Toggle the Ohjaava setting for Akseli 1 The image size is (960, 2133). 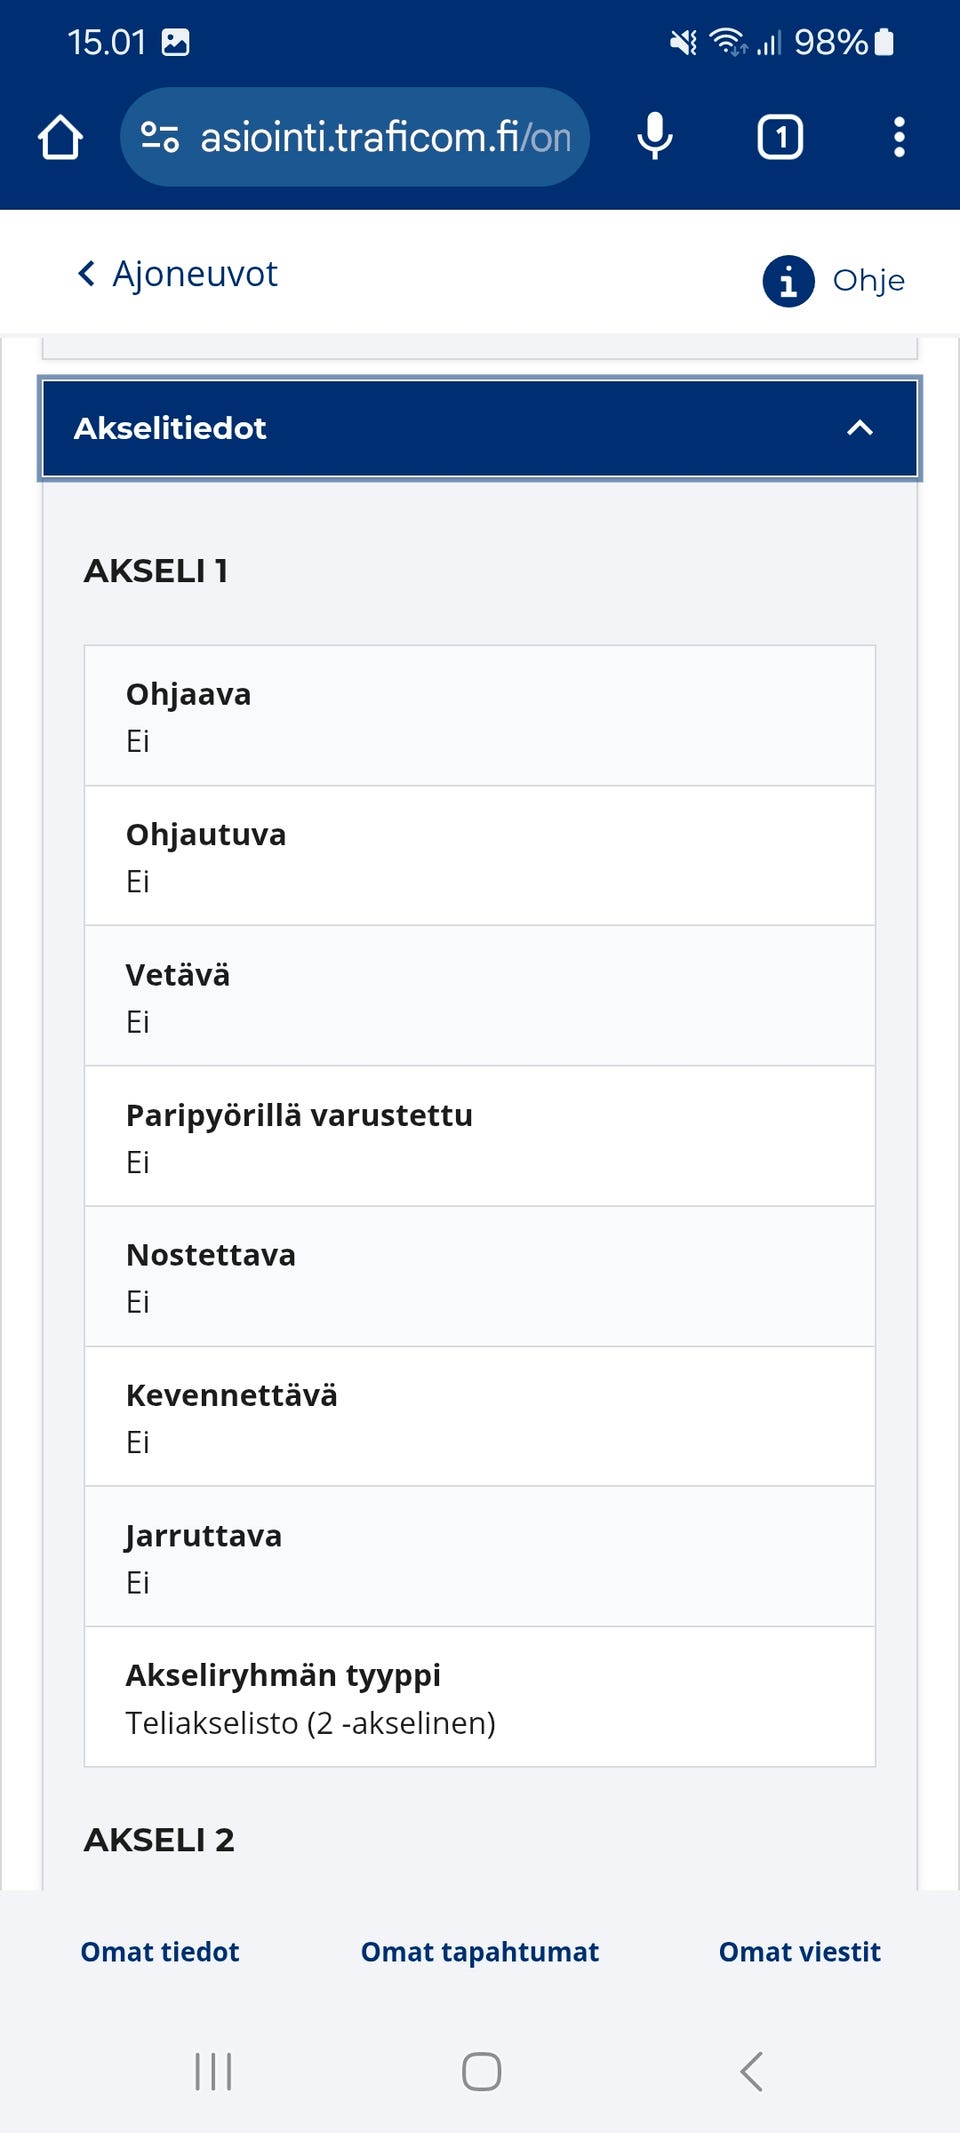[480, 713]
